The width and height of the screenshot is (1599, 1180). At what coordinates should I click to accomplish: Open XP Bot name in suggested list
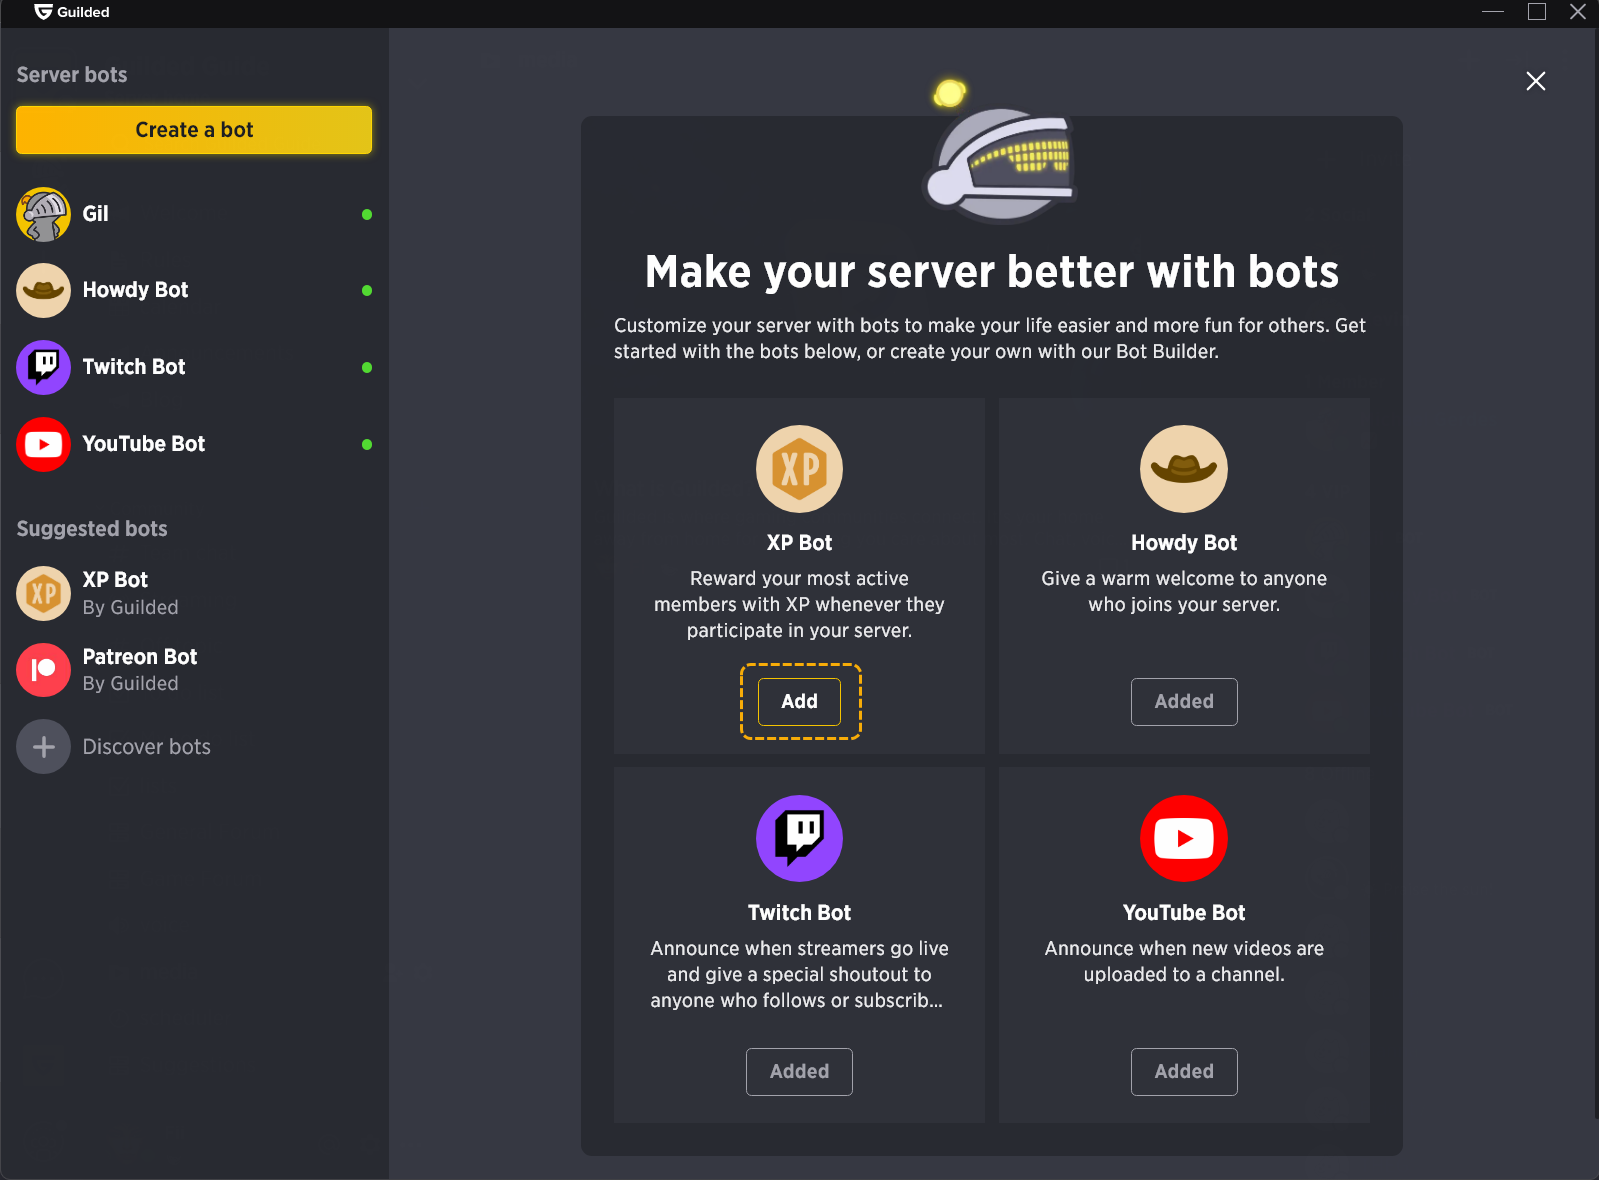(x=115, y=580)
